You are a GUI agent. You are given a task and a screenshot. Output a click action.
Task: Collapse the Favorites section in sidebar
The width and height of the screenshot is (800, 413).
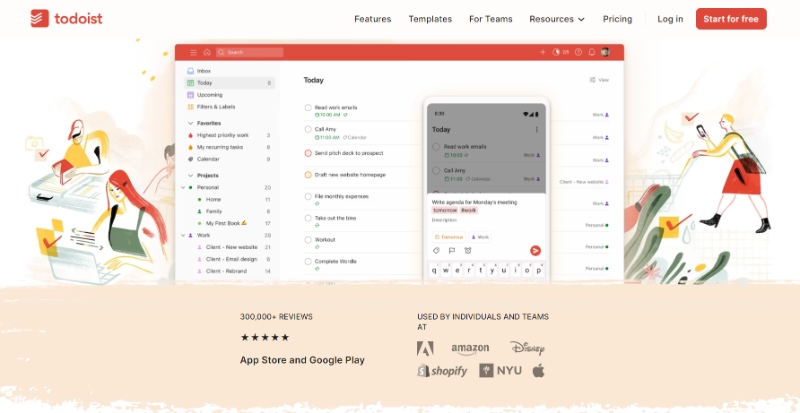click(x=189, y=123)
